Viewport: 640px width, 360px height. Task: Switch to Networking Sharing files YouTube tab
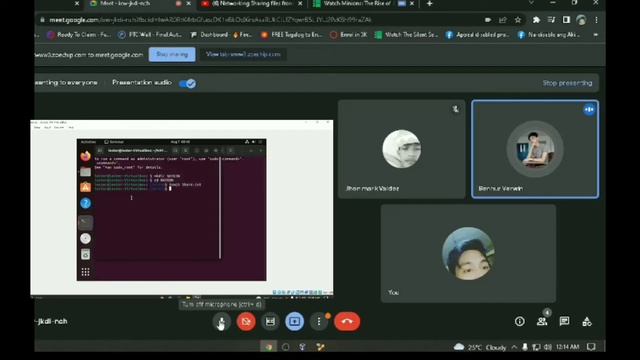coord(251,4)
